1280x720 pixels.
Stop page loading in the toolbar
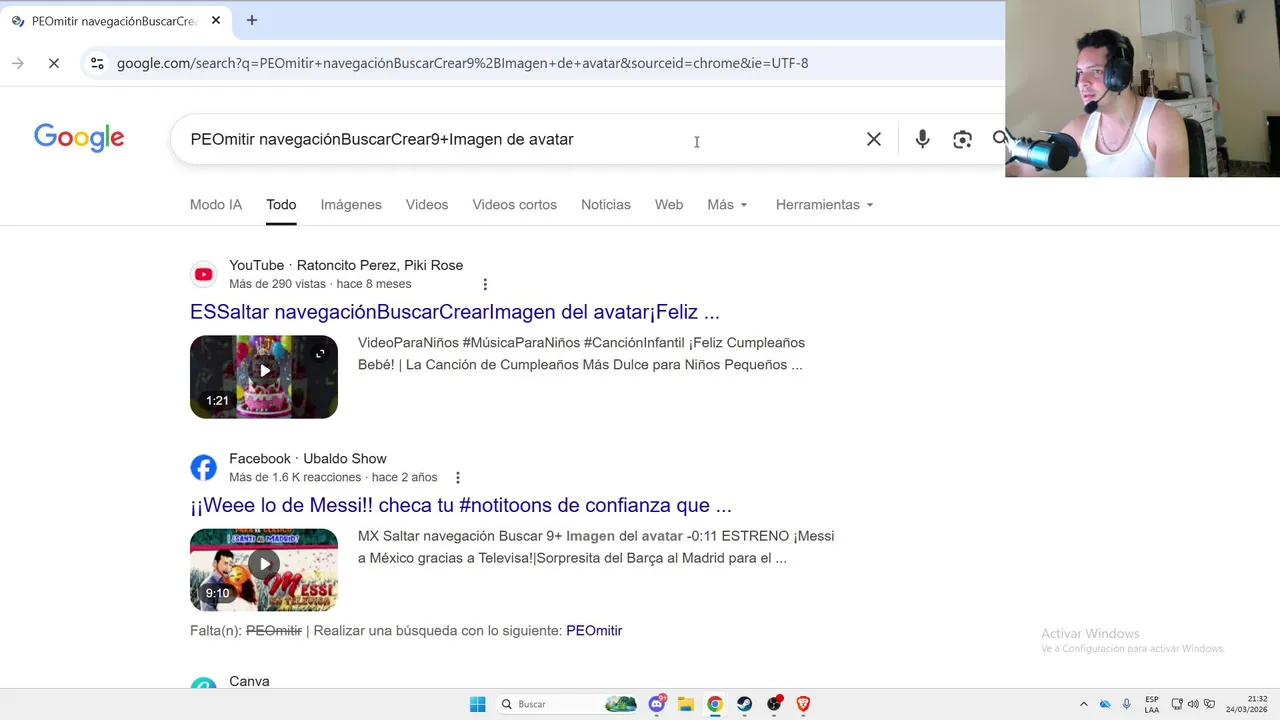pyautogui.click(x=54, y=63)
